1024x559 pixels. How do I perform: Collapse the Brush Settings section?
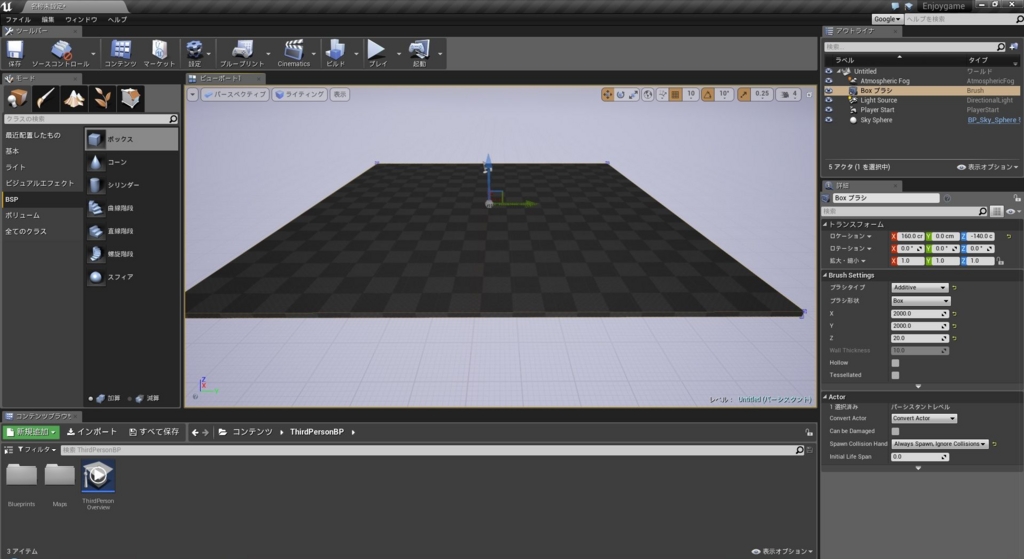tap(825, 276)
